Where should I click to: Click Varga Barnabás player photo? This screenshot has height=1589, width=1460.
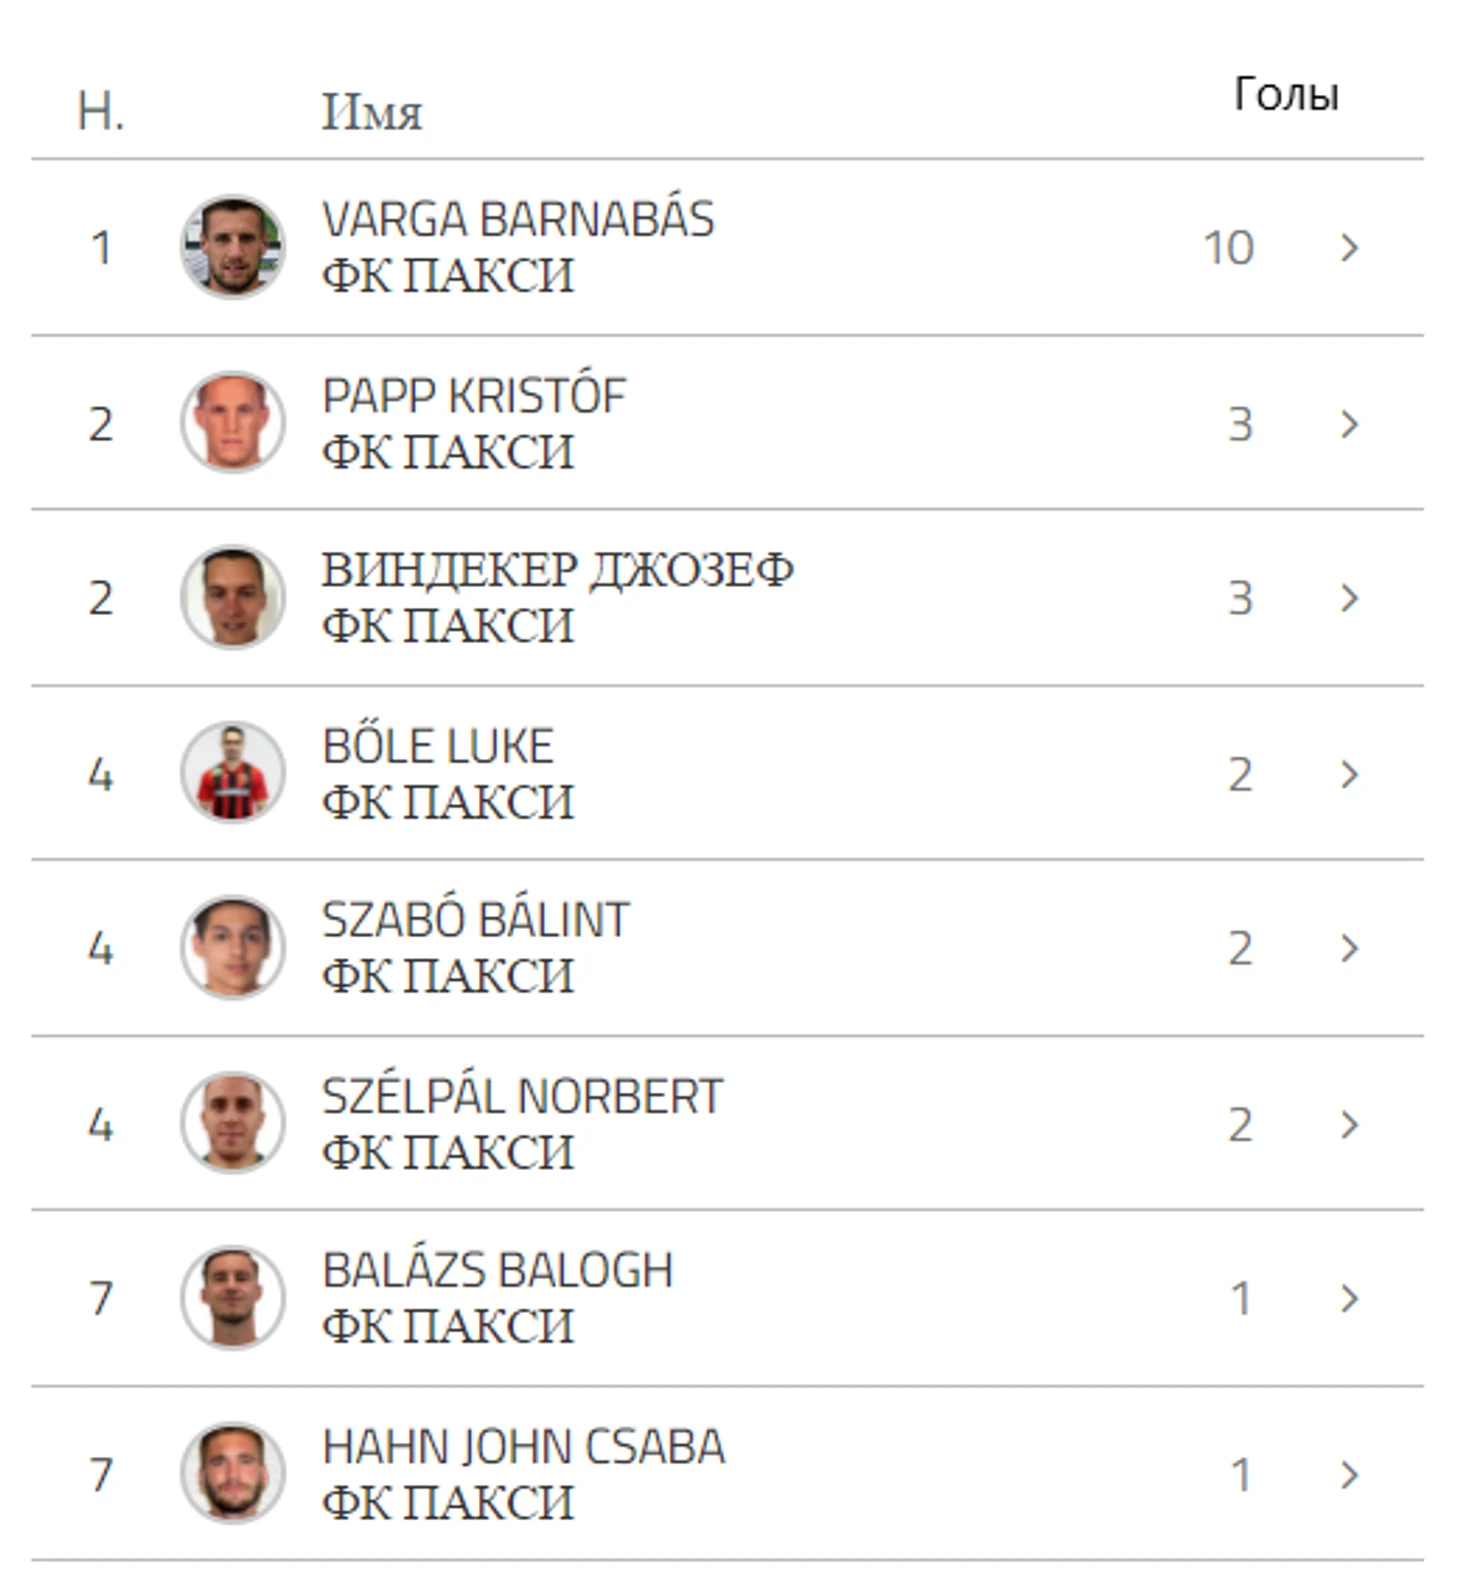233,247
